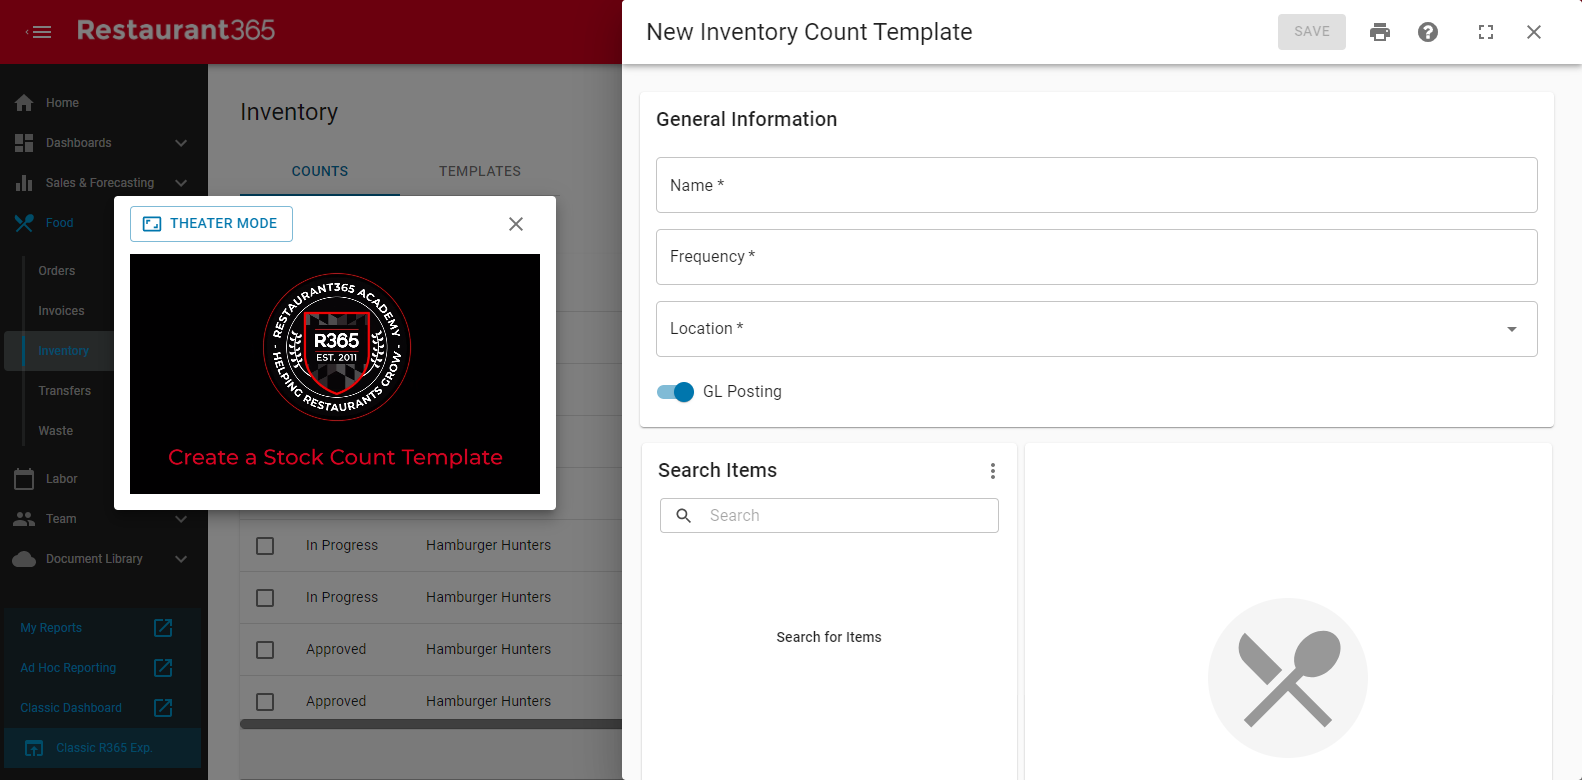Open My Reports external link icon

click(163, 628)
